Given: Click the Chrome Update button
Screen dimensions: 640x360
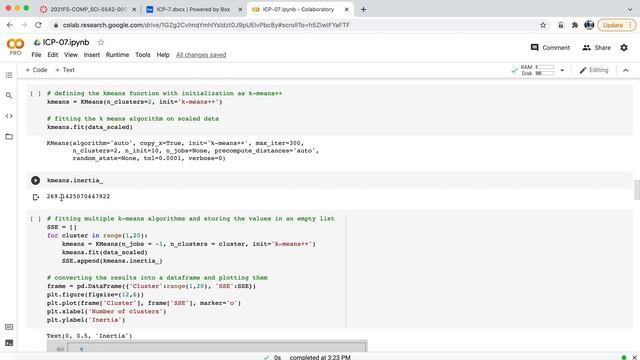Looking at the screenshot, I should (617, 25).
